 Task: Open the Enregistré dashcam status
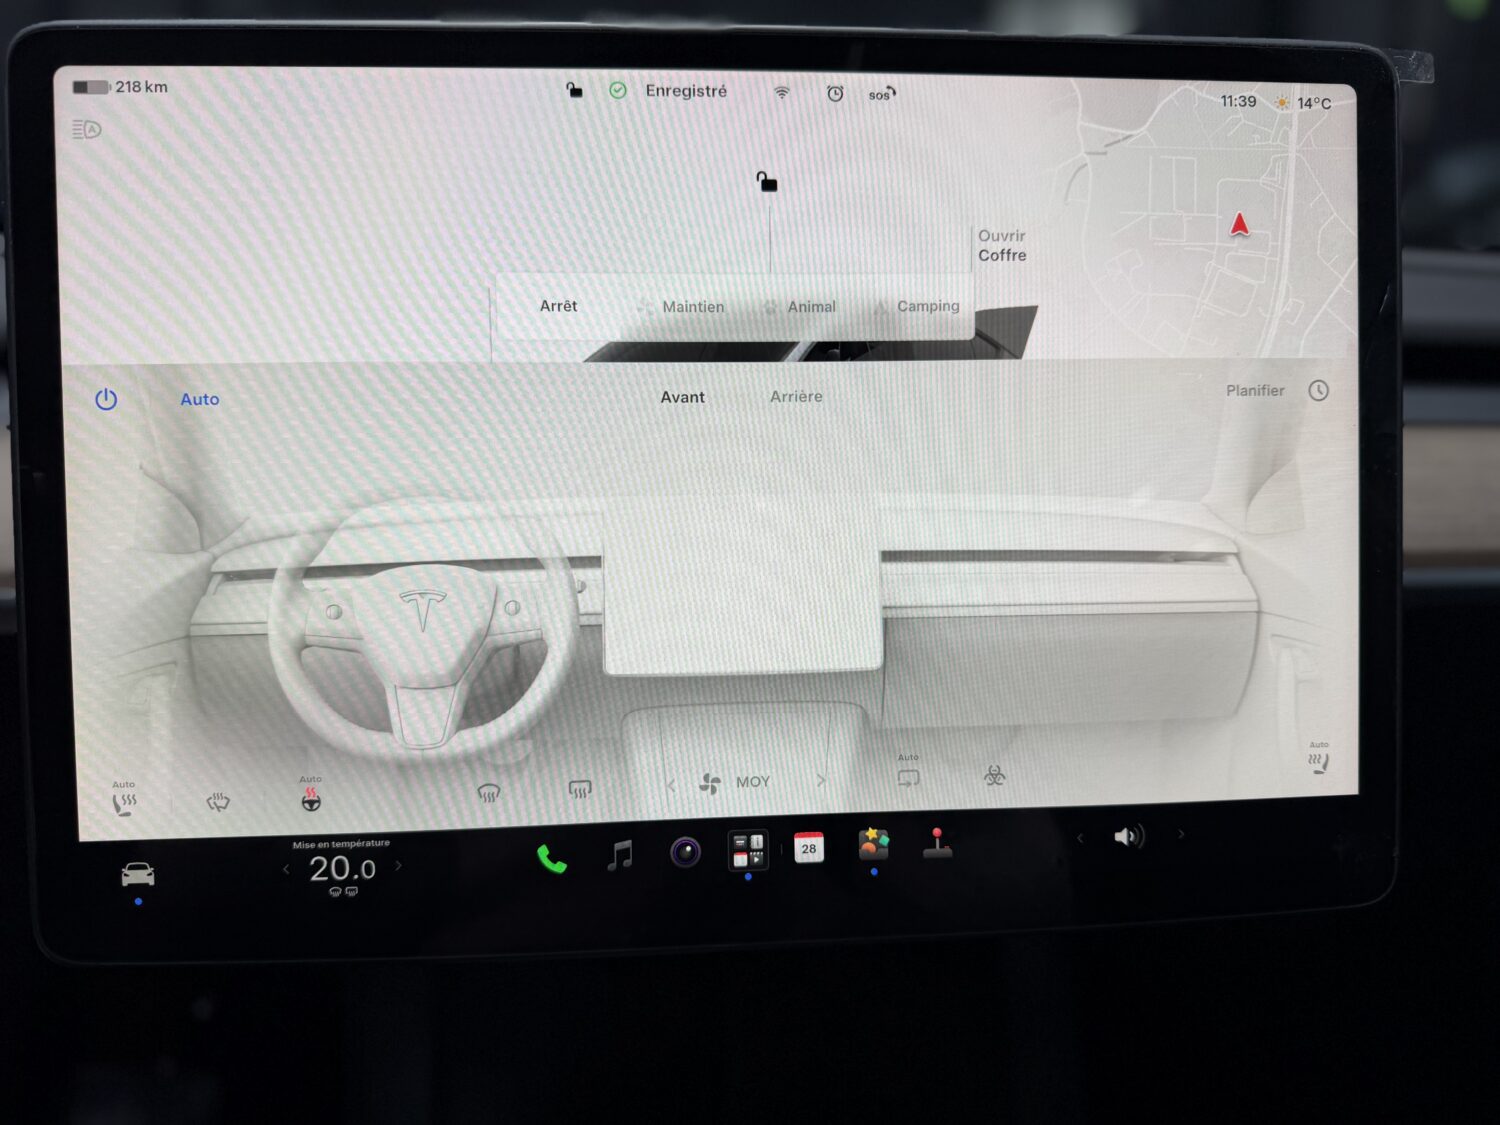coord(669,90)
